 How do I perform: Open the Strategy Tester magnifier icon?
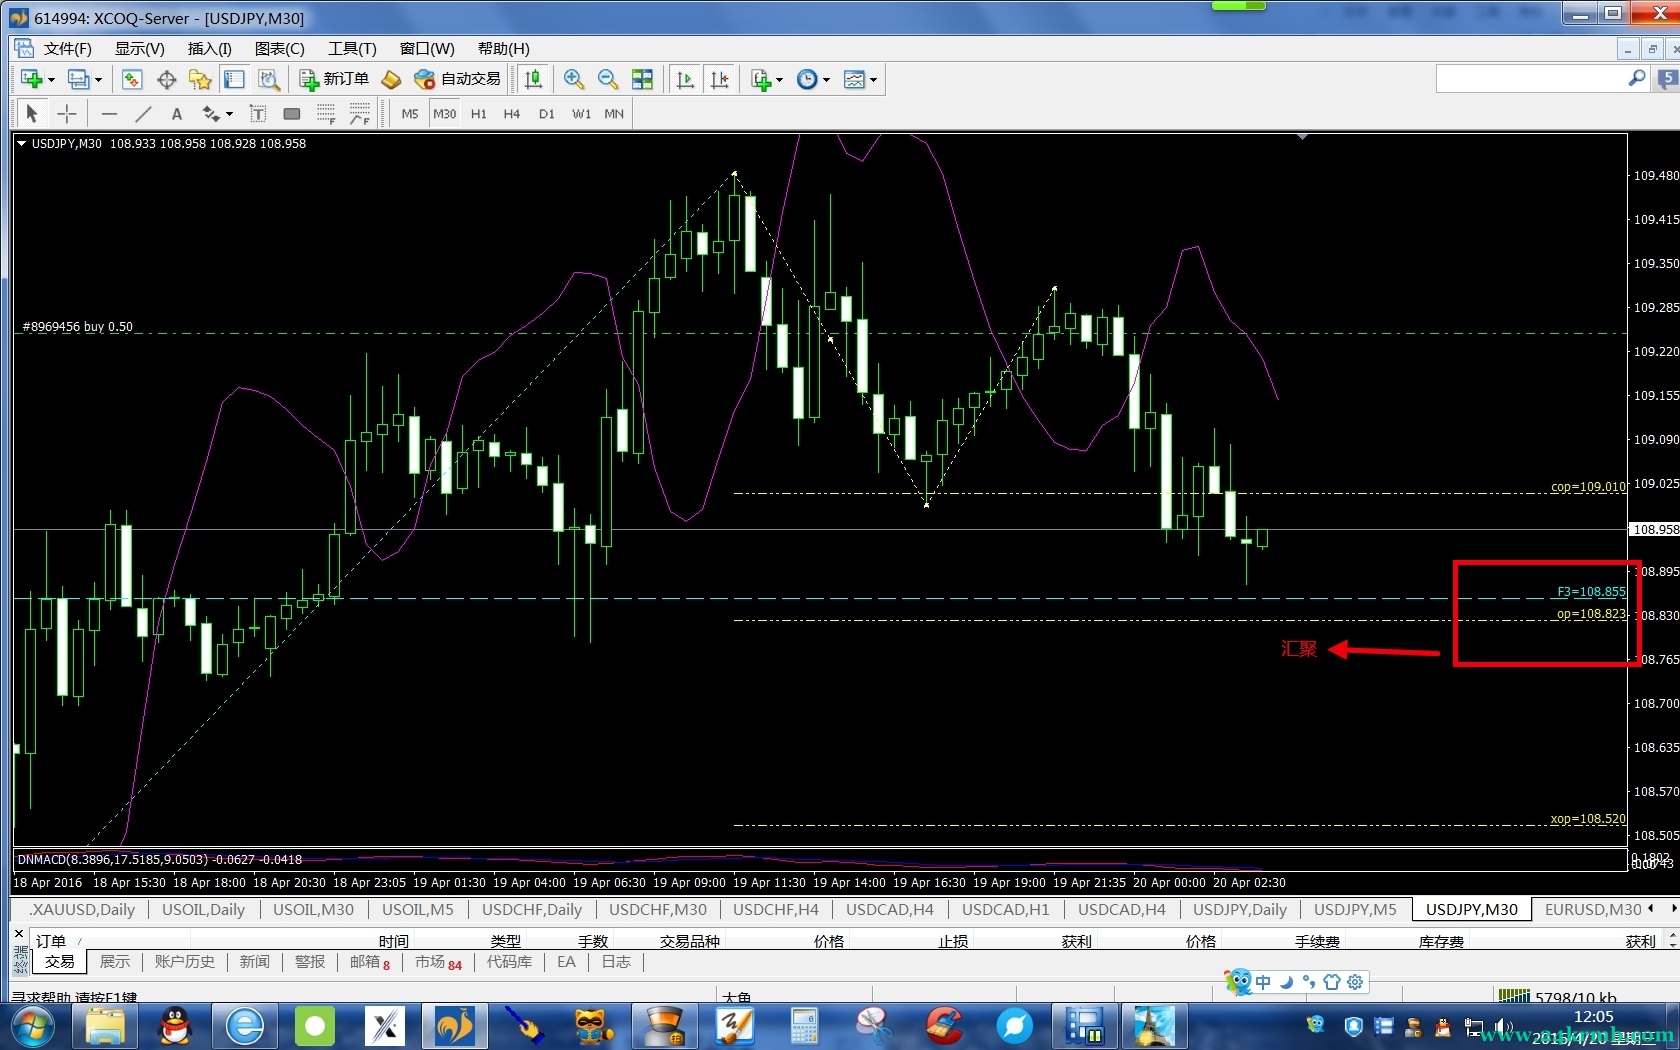coord(268,79)
